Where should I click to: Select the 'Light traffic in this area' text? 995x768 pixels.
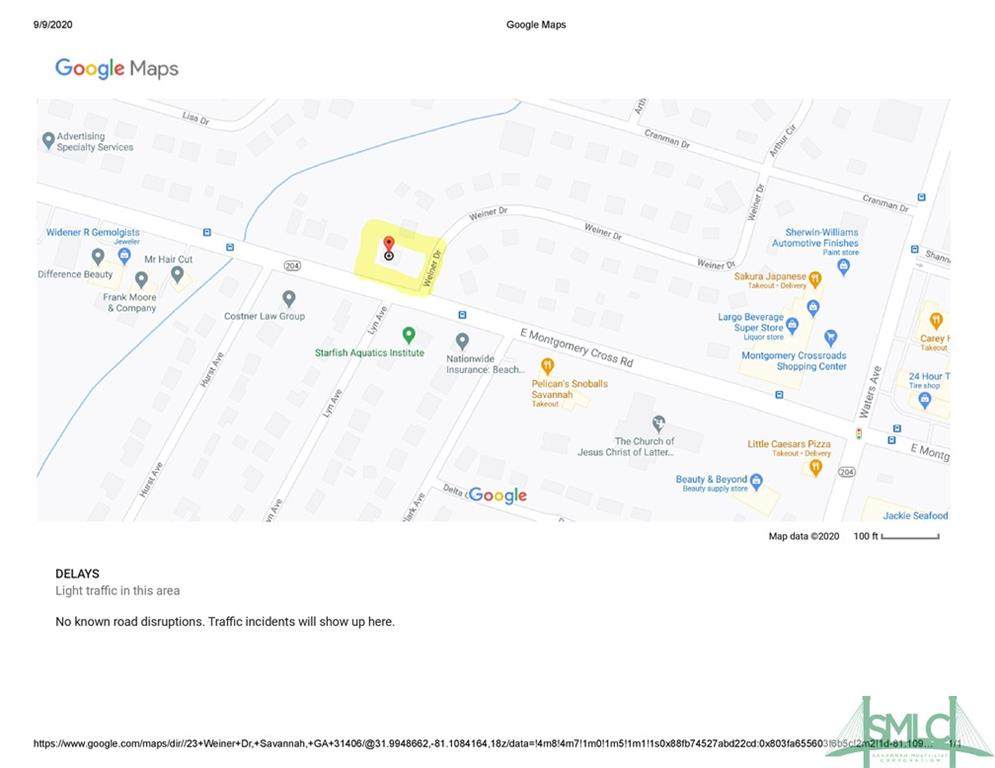117,591
